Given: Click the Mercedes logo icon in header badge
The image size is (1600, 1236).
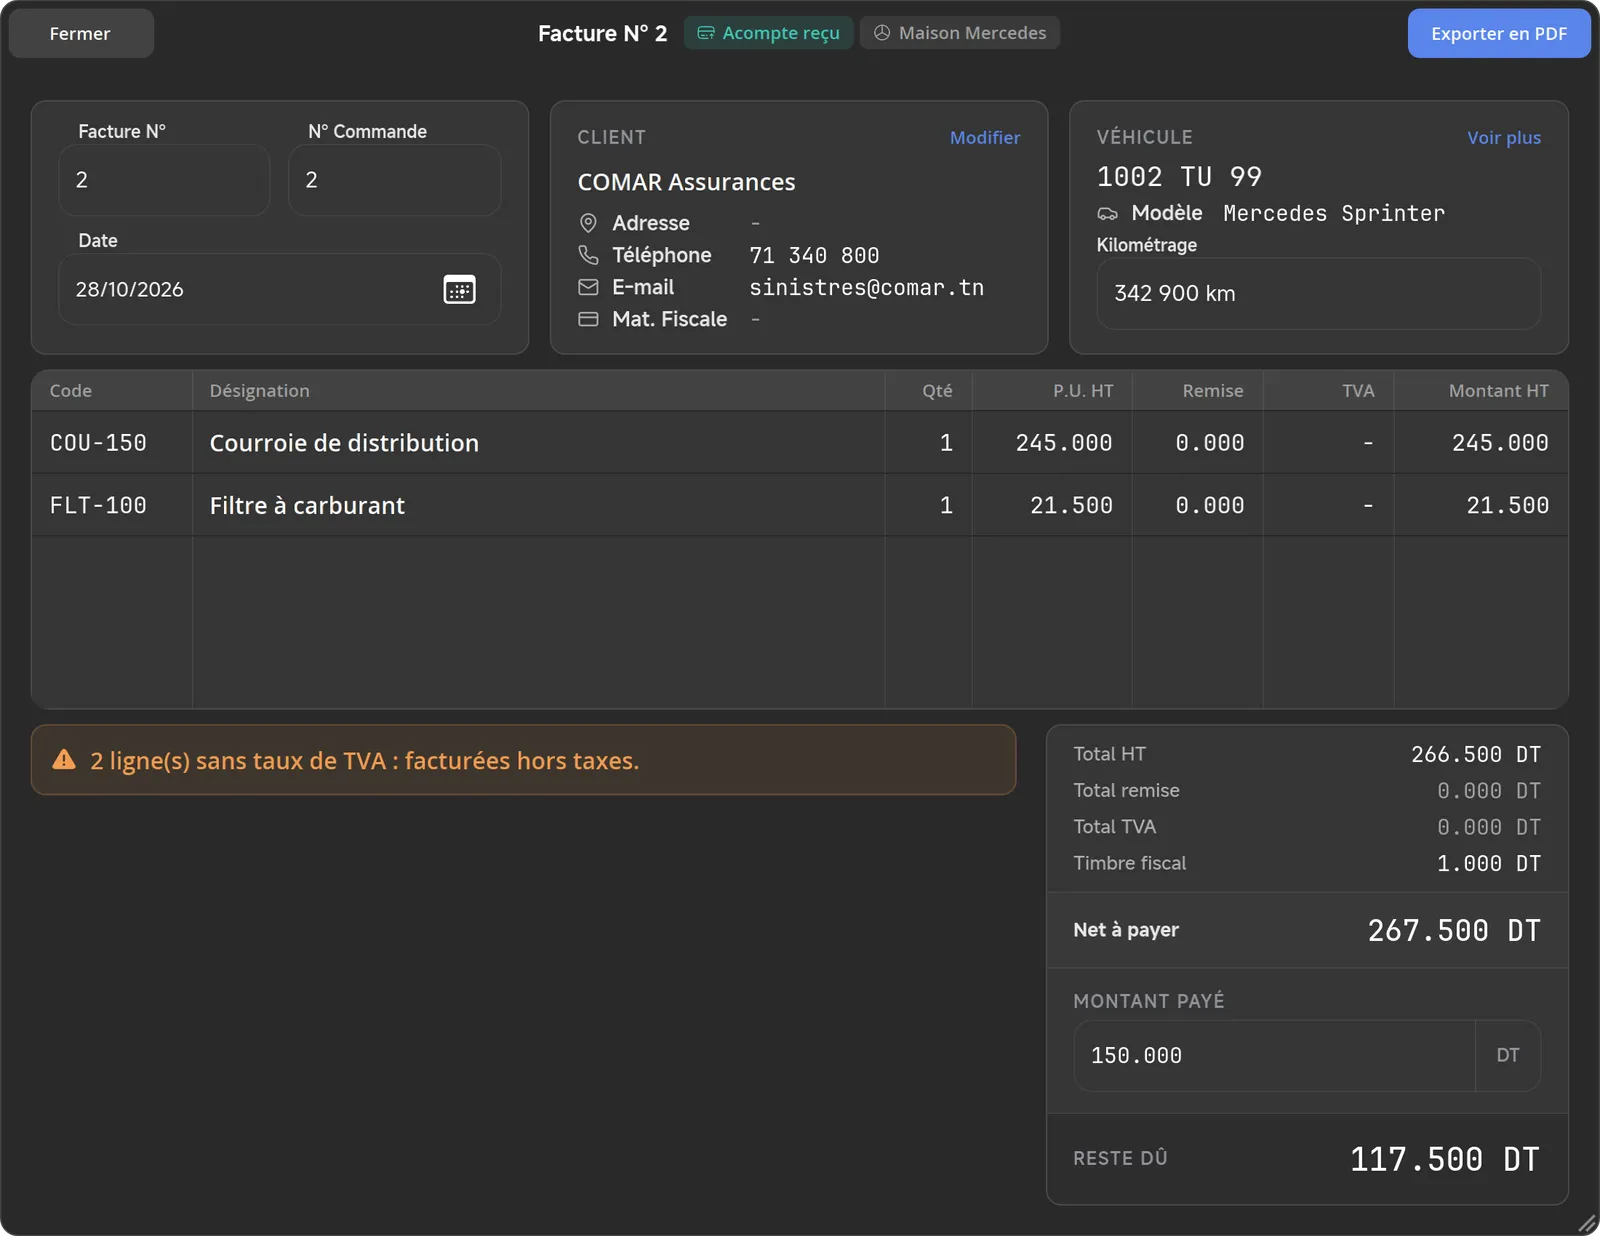Looking at the screenshot, I should [882, 33].
